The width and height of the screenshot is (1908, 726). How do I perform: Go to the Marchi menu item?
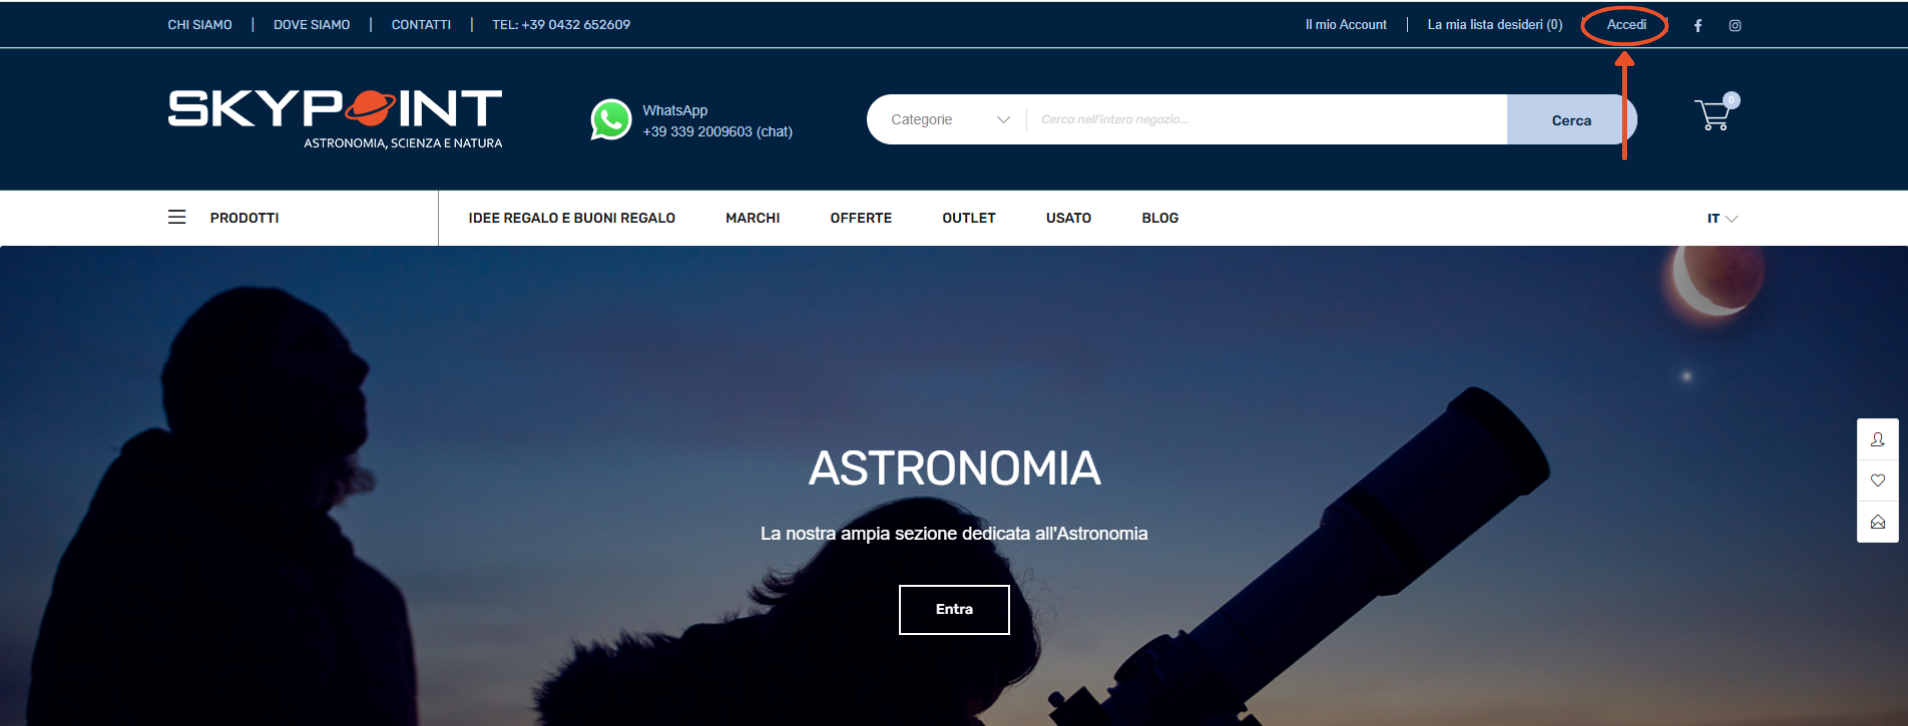(753, 218)
